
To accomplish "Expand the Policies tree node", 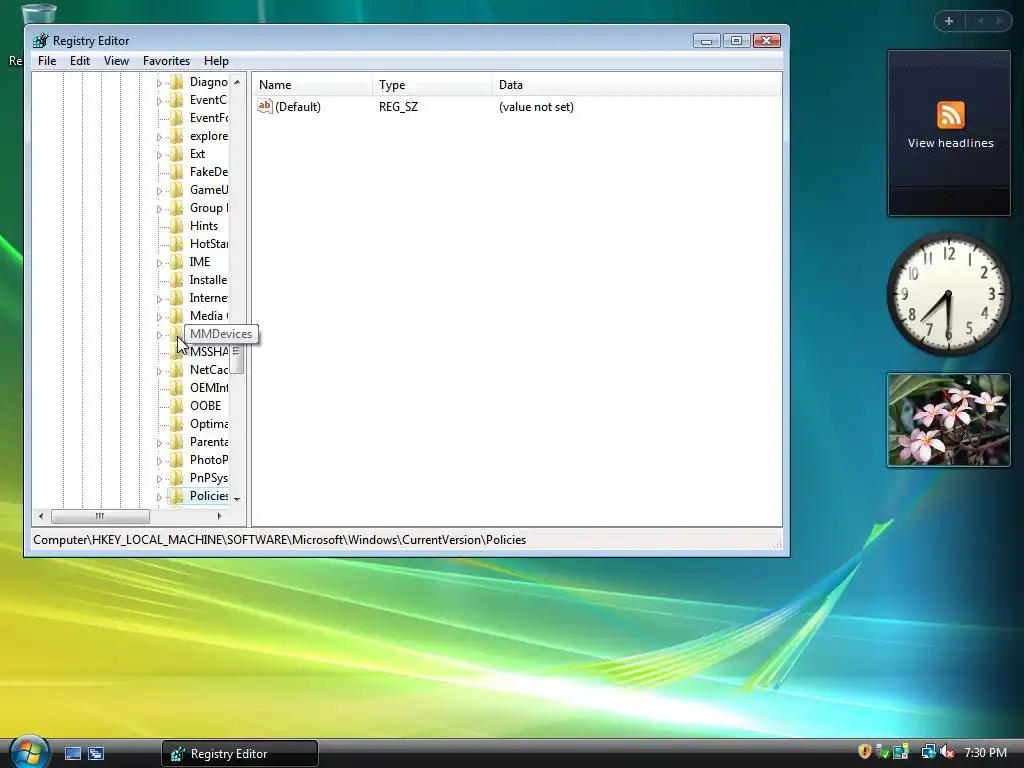I will coord(159,497).
